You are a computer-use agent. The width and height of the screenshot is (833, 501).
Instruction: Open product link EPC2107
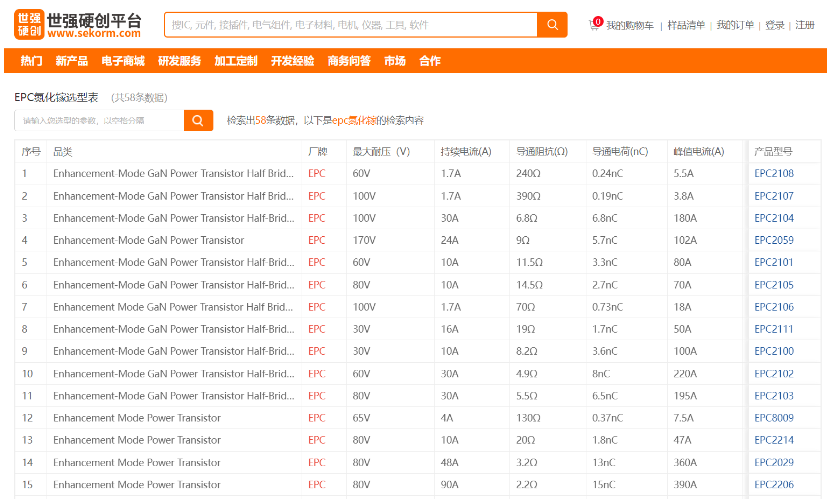(774, 196)
